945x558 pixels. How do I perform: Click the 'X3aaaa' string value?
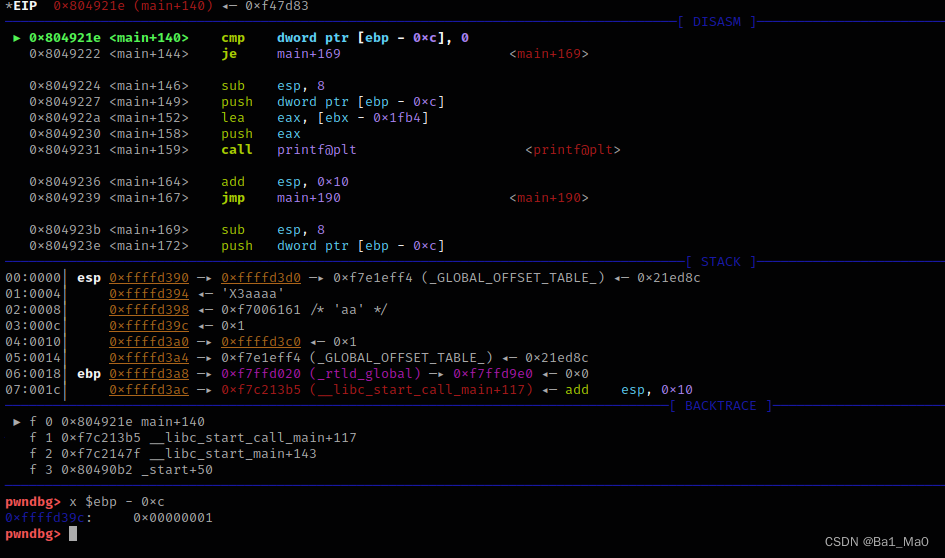[253, 293]
